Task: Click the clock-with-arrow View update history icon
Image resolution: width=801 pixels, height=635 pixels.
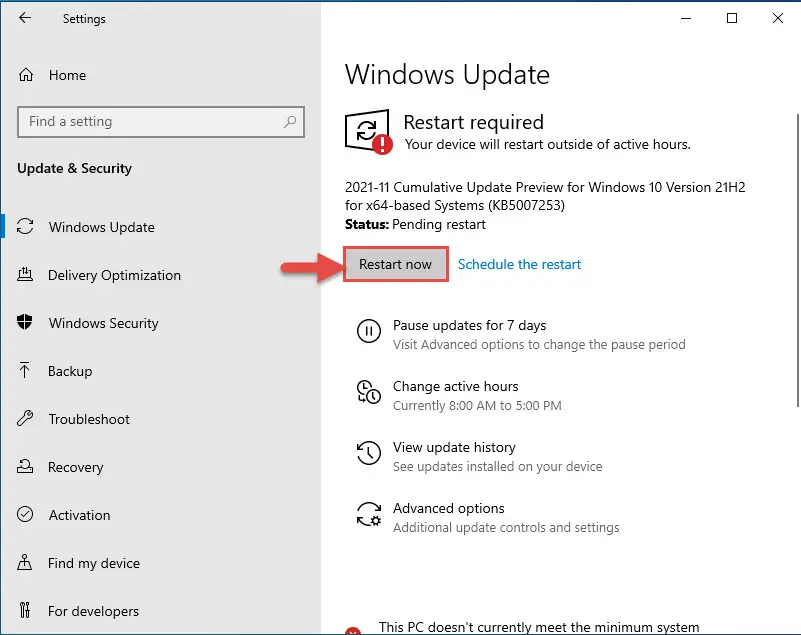Action: pos(368,453)
